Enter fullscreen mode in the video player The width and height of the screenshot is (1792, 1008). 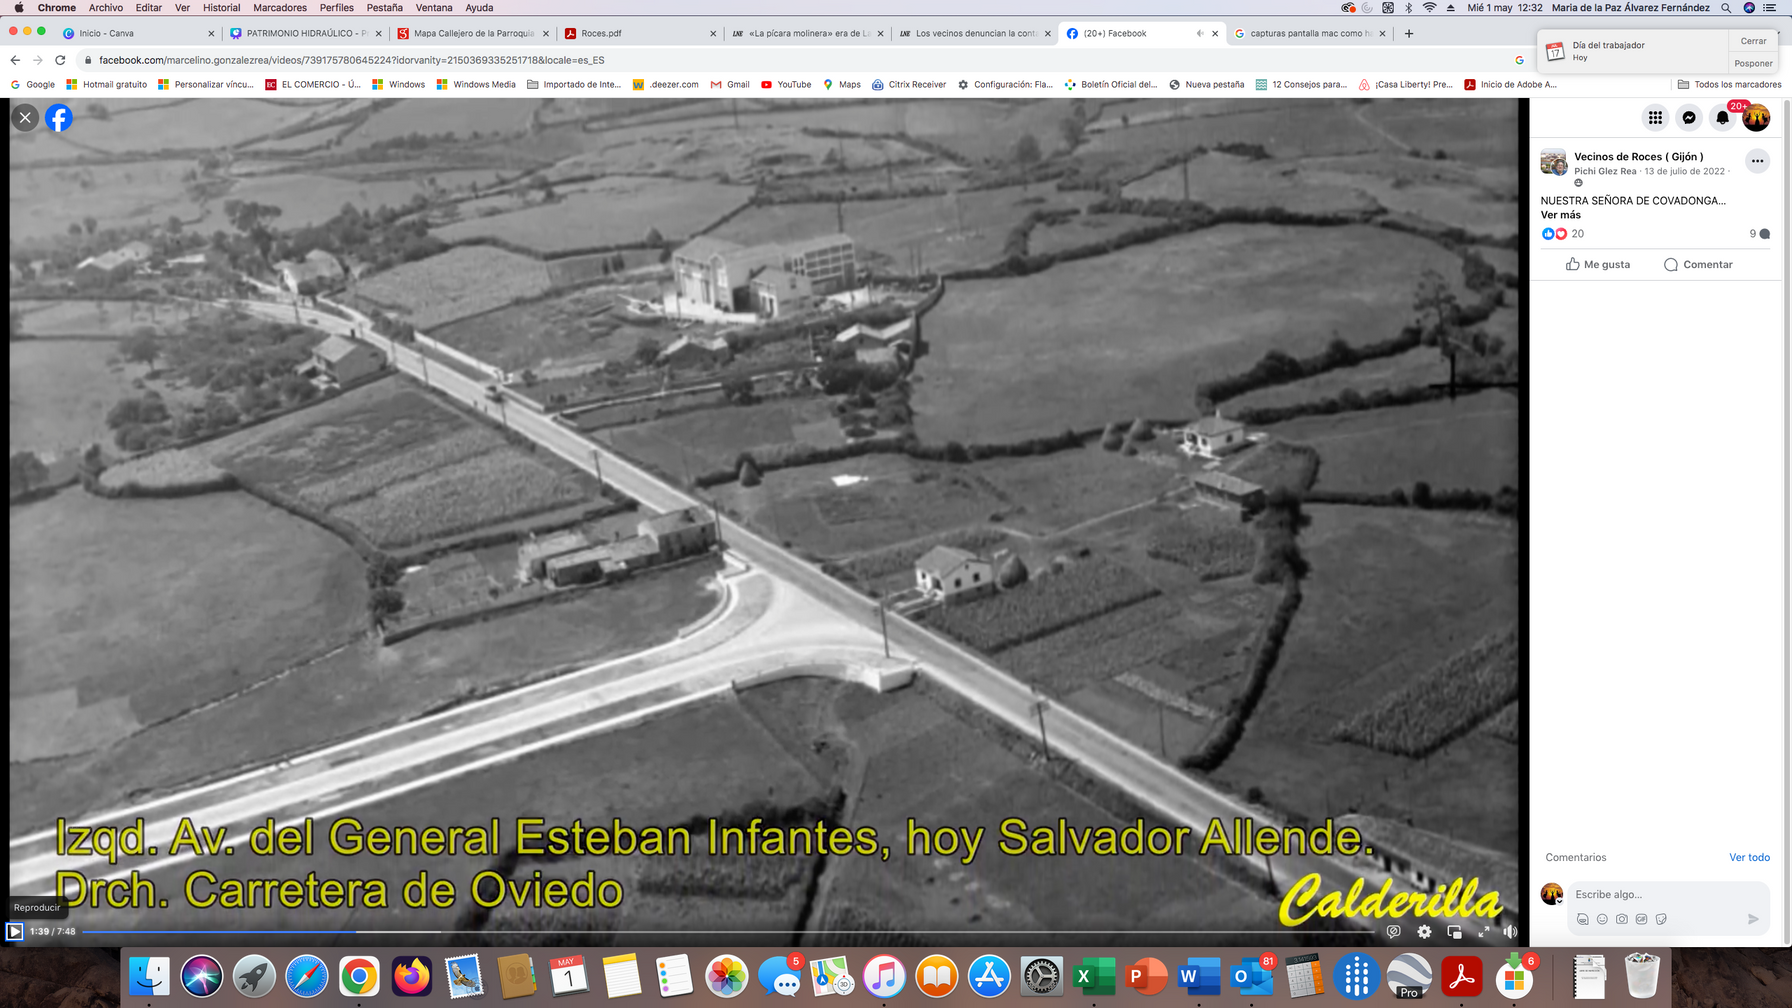[1484, 932]
